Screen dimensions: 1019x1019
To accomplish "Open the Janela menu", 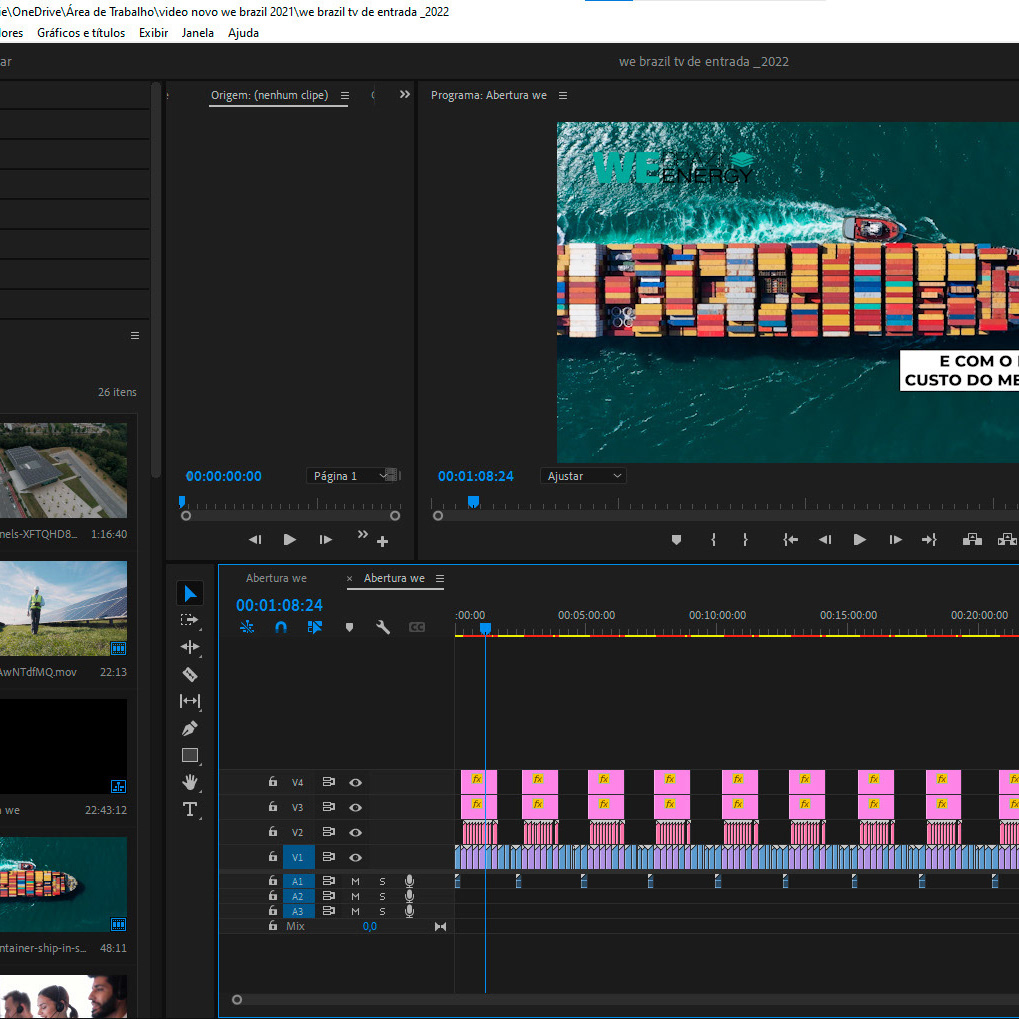I will pos(198,32).
